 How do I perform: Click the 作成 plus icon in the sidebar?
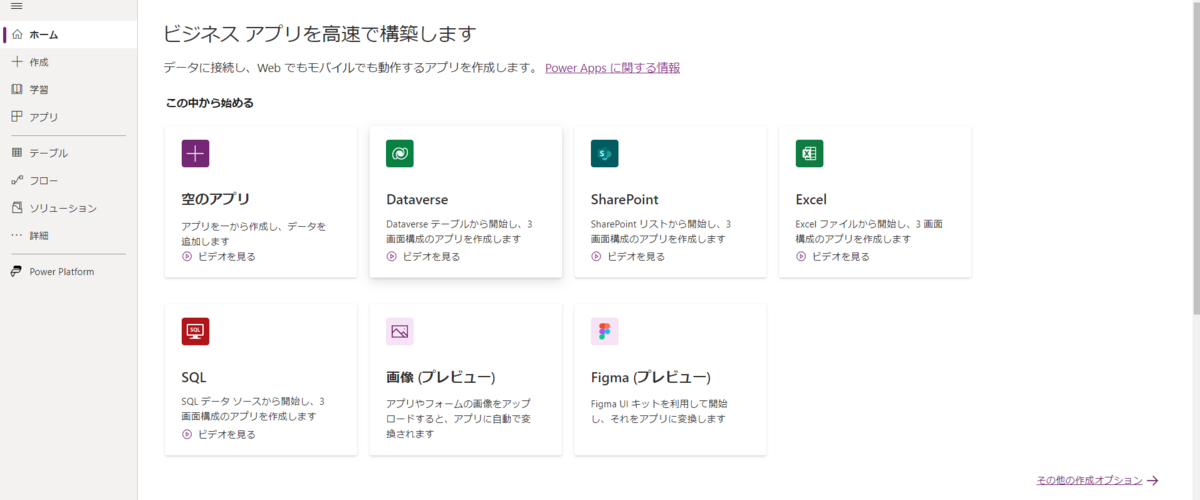[x=17, y=61]
